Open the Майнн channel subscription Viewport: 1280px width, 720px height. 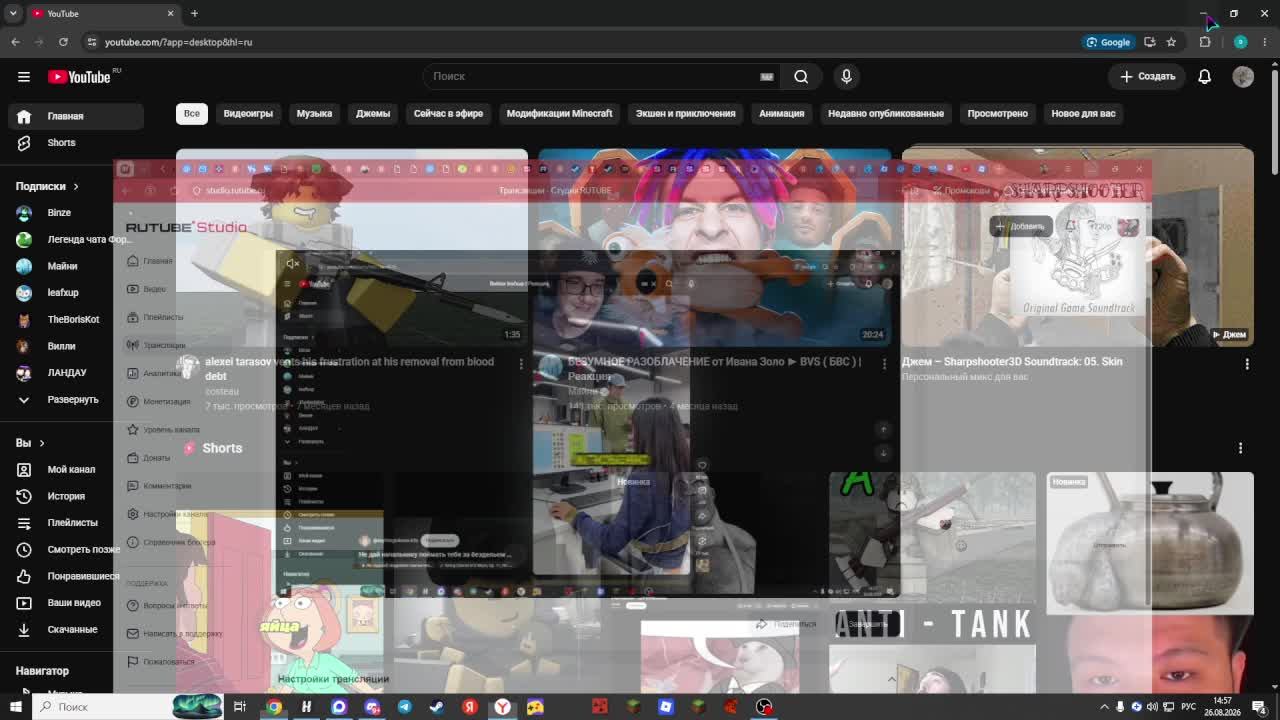(78, 266)
